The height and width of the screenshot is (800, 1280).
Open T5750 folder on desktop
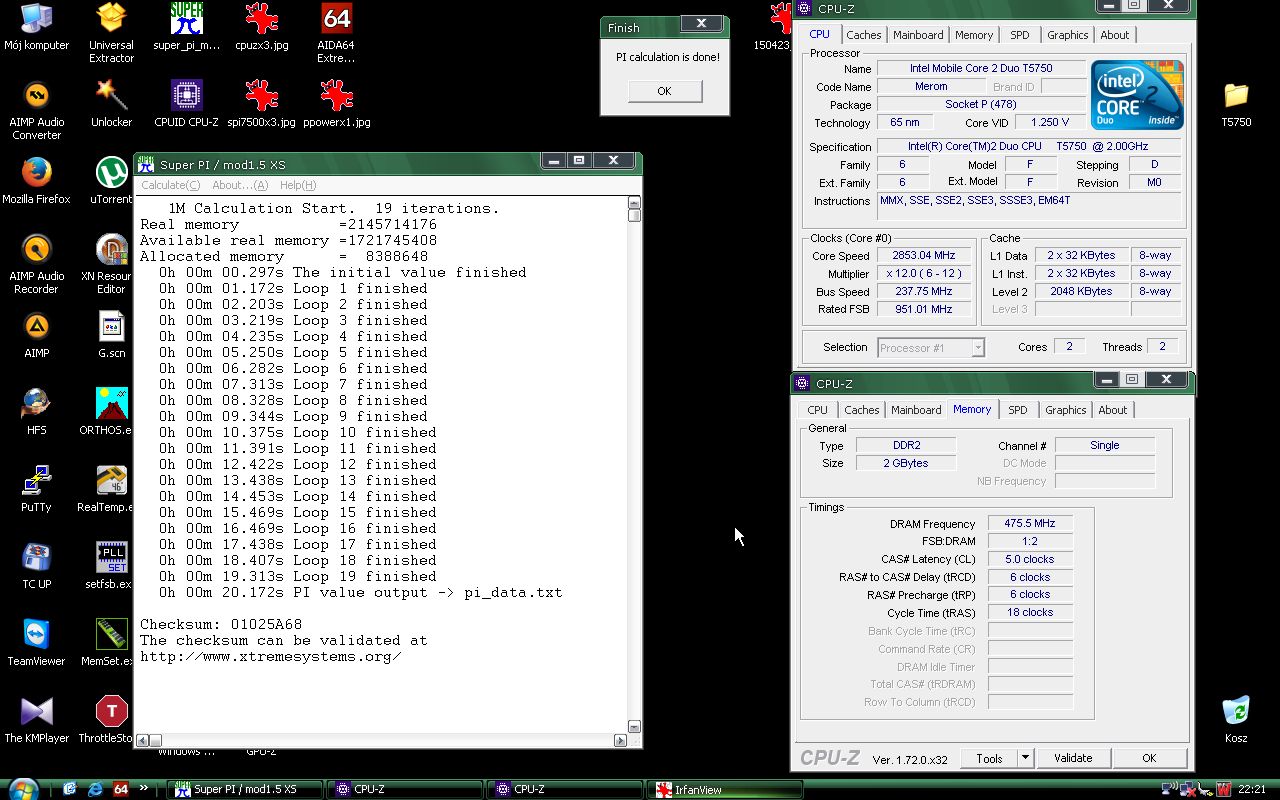point(1236,104)
